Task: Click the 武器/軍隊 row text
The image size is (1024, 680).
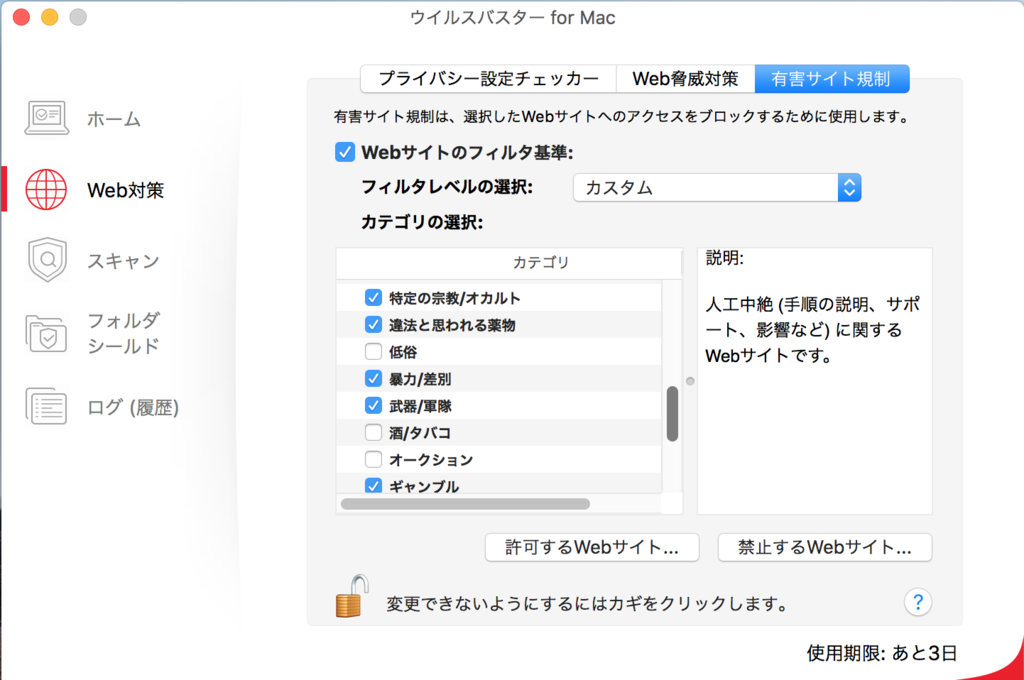Action: click(x=420, y=406)
